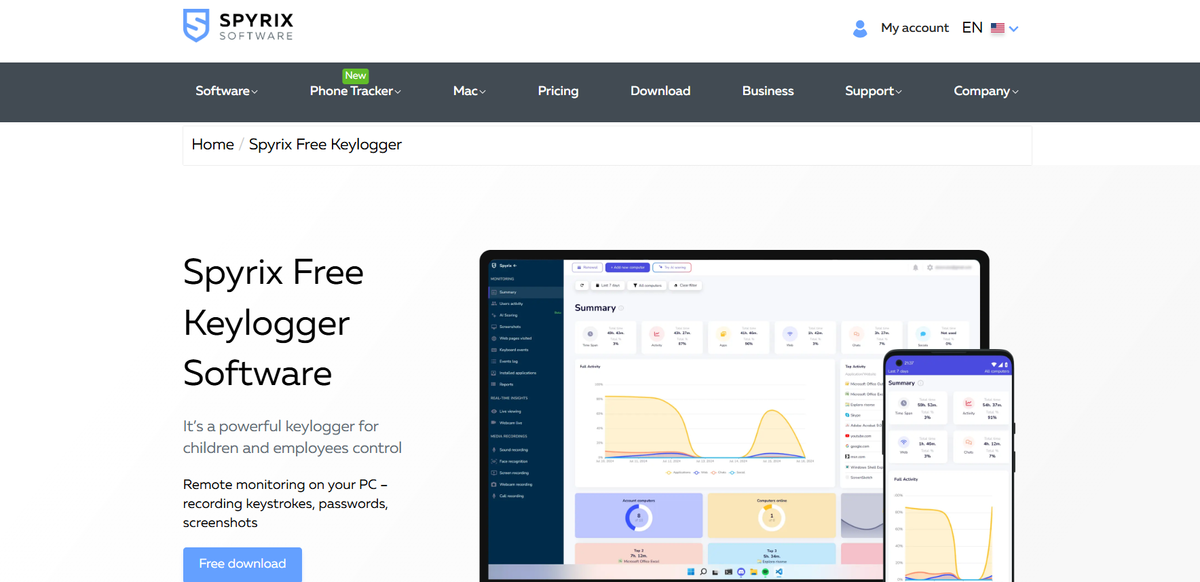Open the Last 7 days date filter
The width and height of the screenshot is (1200, 582).
click(610, 285)
